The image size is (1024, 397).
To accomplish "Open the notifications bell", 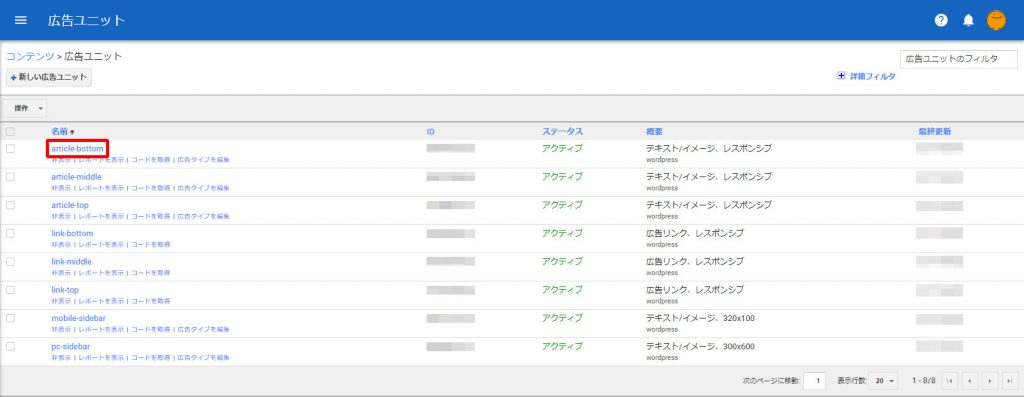I will tap(968, 20).
